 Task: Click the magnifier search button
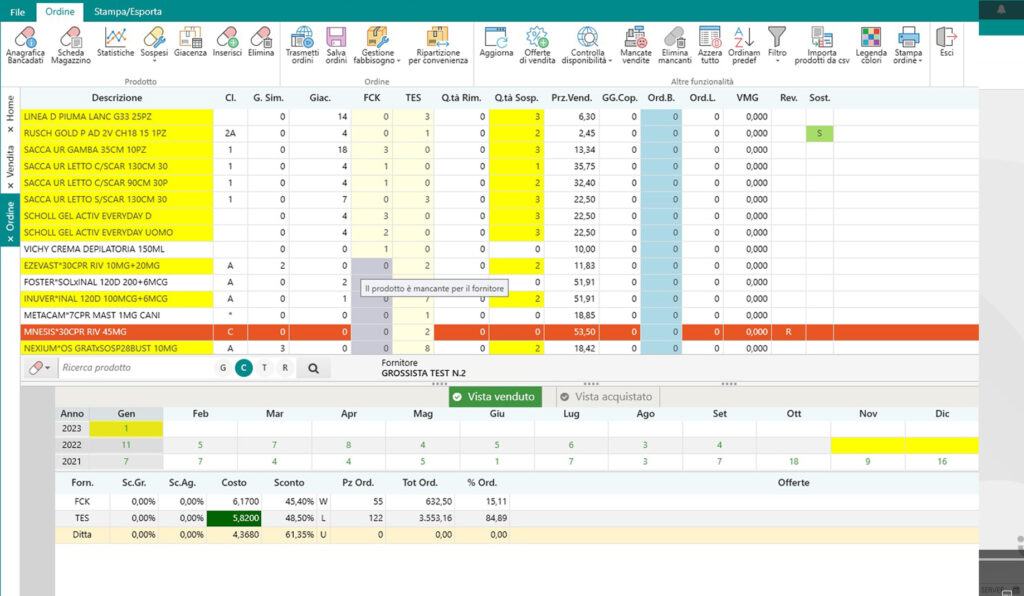click(313, 368)
